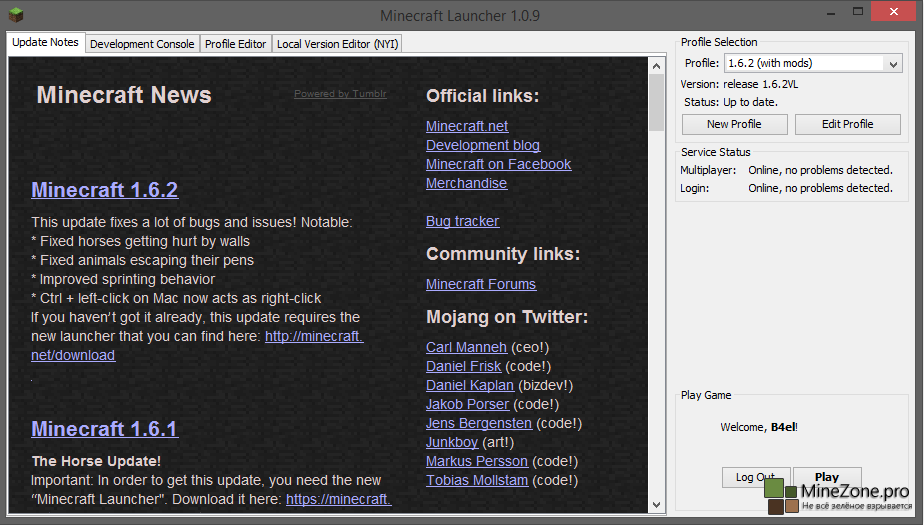The height and width of the screenshot is (525, 924).
Task: Open the Powered by Tumblr link
Action: [x=340, y=94]
